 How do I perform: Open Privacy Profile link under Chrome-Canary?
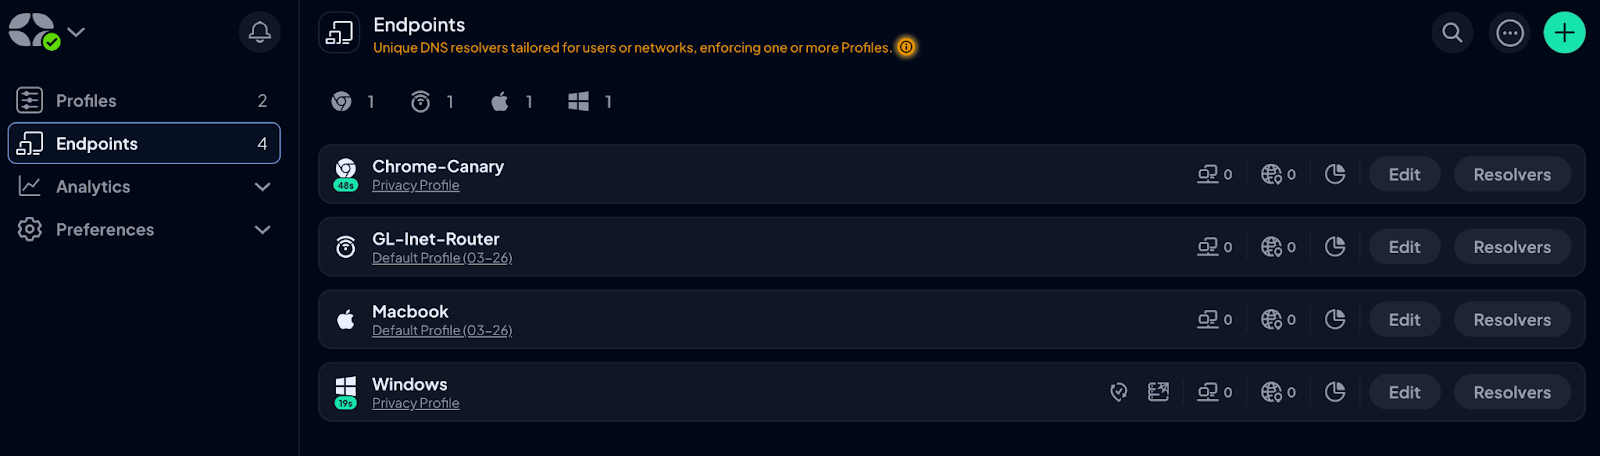click(416, 186)
